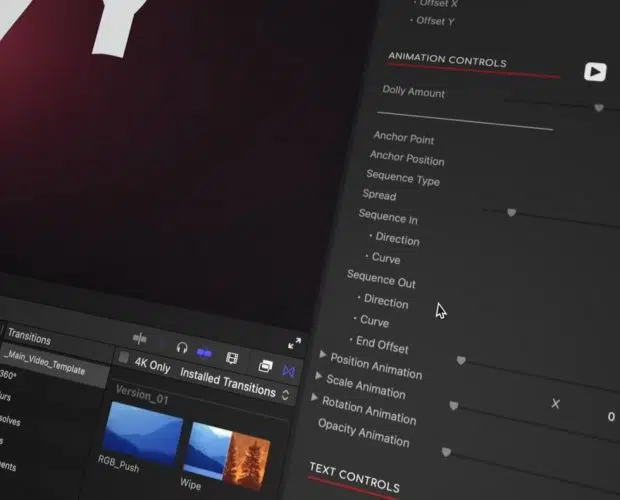Click the blue bowtie transitions browser icon

[x=289, y=371]
